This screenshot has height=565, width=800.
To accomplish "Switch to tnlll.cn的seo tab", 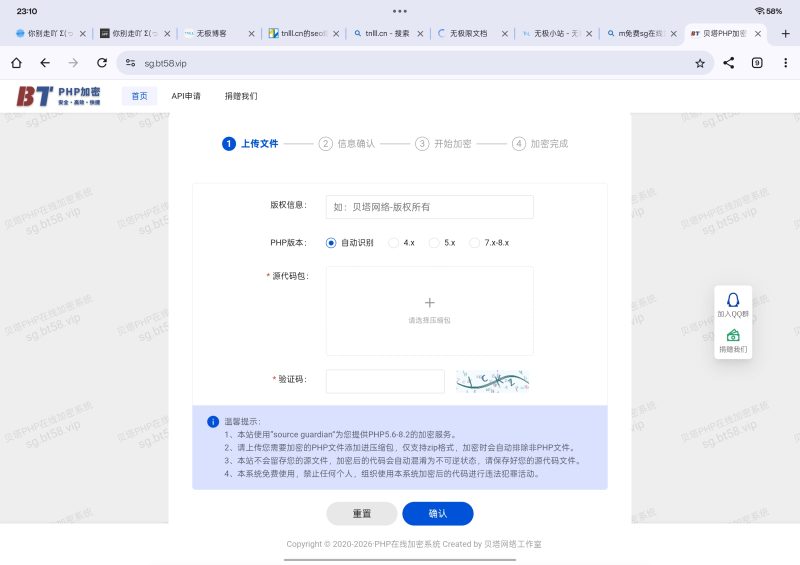I will coord(297,34).
